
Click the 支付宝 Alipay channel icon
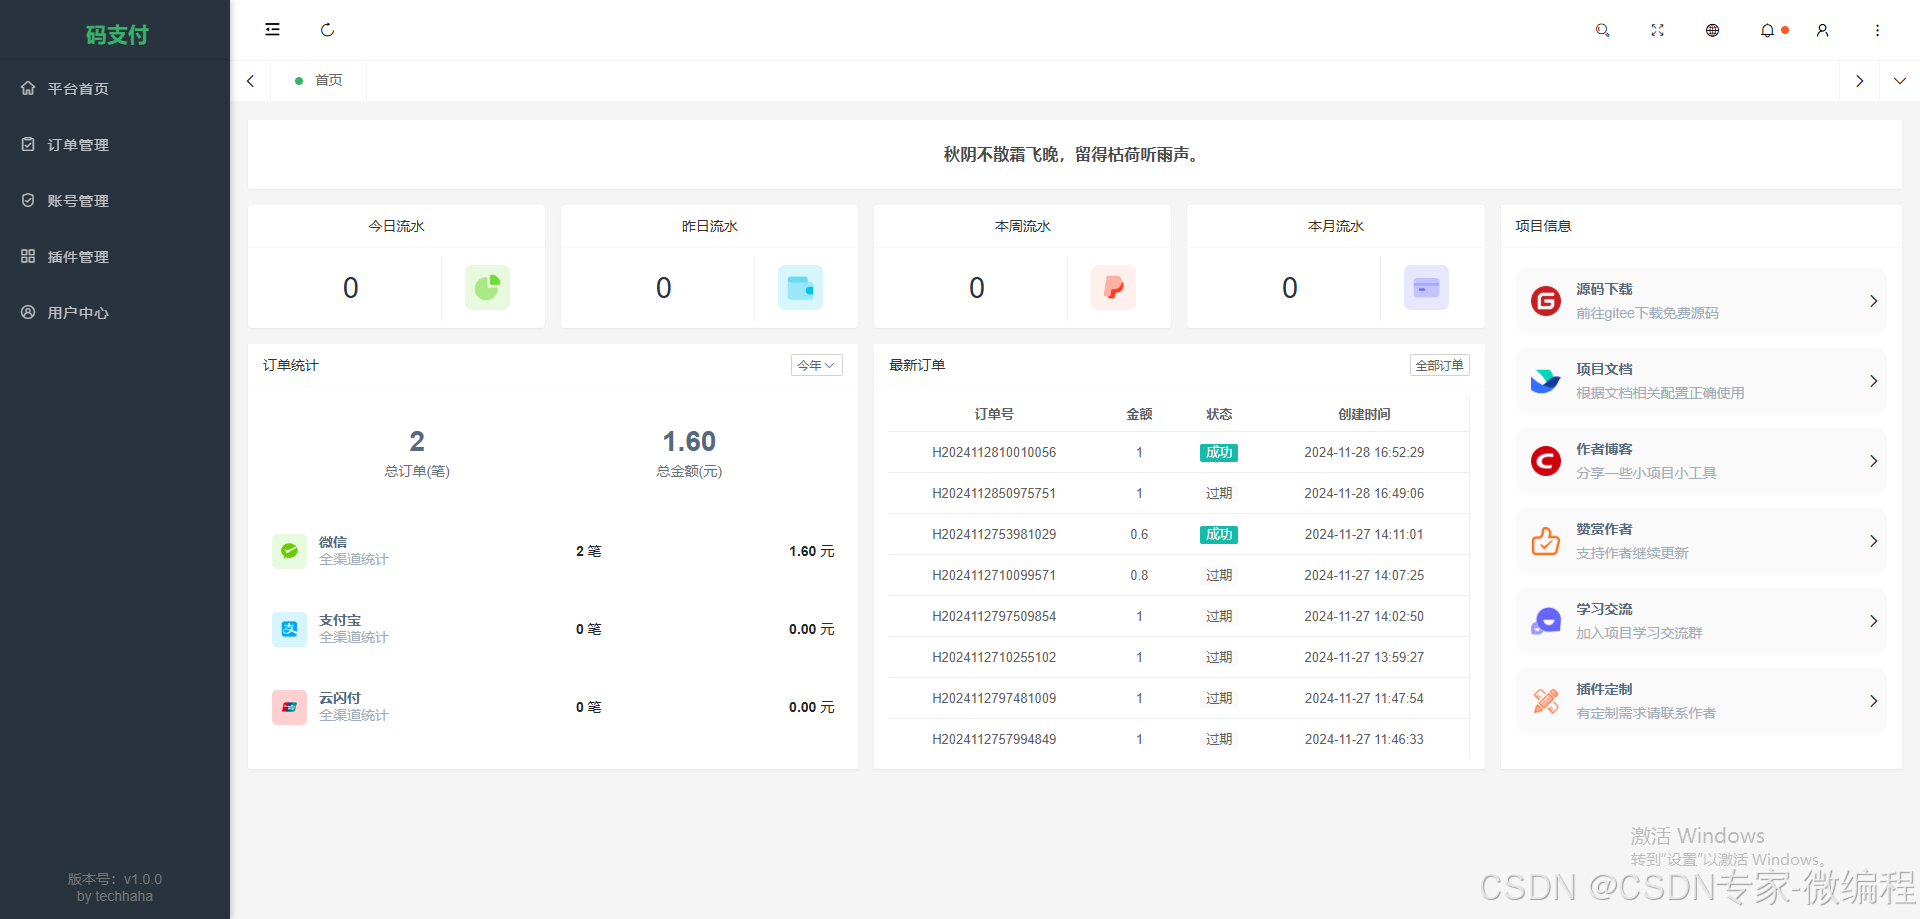click(289, 629)
